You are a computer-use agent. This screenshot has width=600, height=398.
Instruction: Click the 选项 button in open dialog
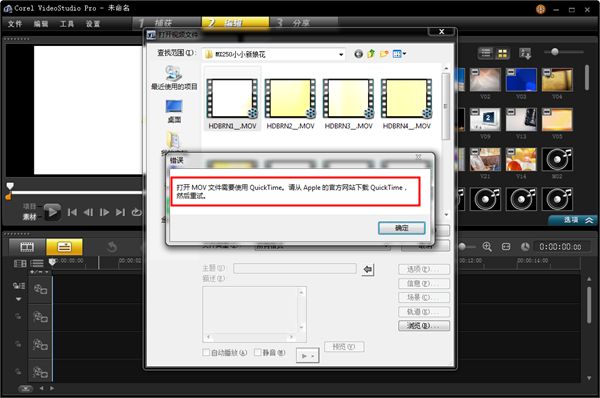coord(424,269)
